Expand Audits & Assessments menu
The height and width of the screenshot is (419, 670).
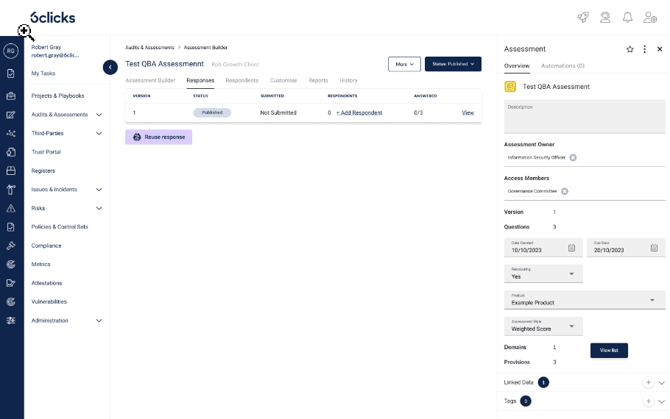(98, 115)
